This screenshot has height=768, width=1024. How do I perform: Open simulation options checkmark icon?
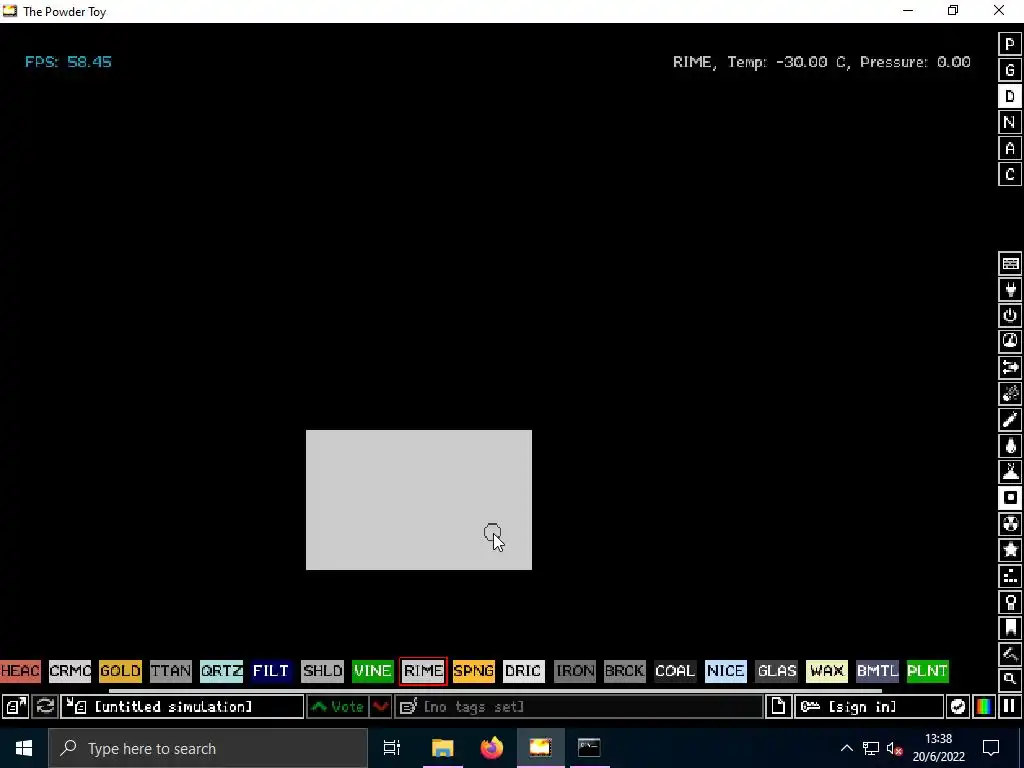[x=957, y=707]
